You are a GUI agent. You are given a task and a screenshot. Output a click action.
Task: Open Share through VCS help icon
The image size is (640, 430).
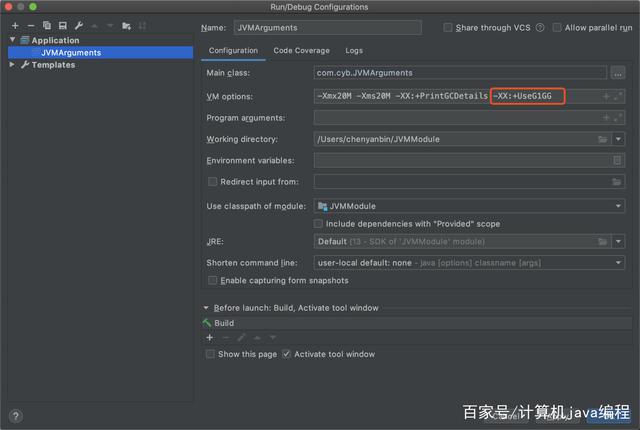[x=540, y=28]
